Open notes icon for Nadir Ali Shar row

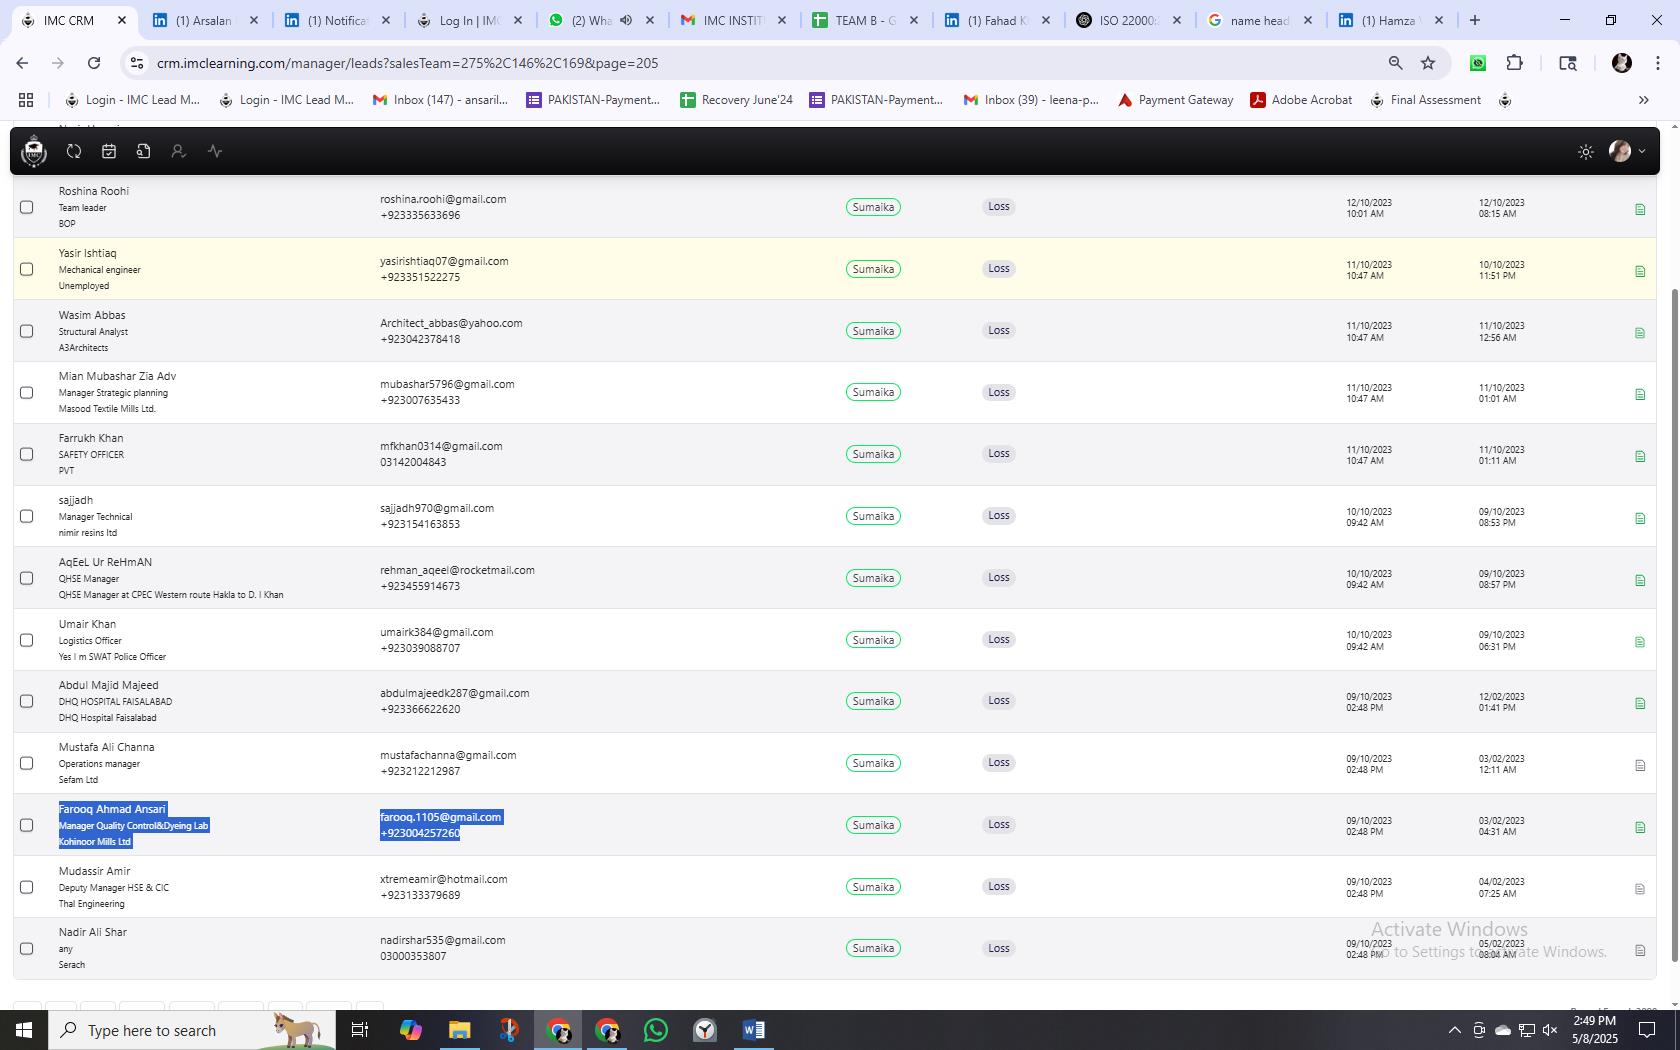coord(1640,950)
